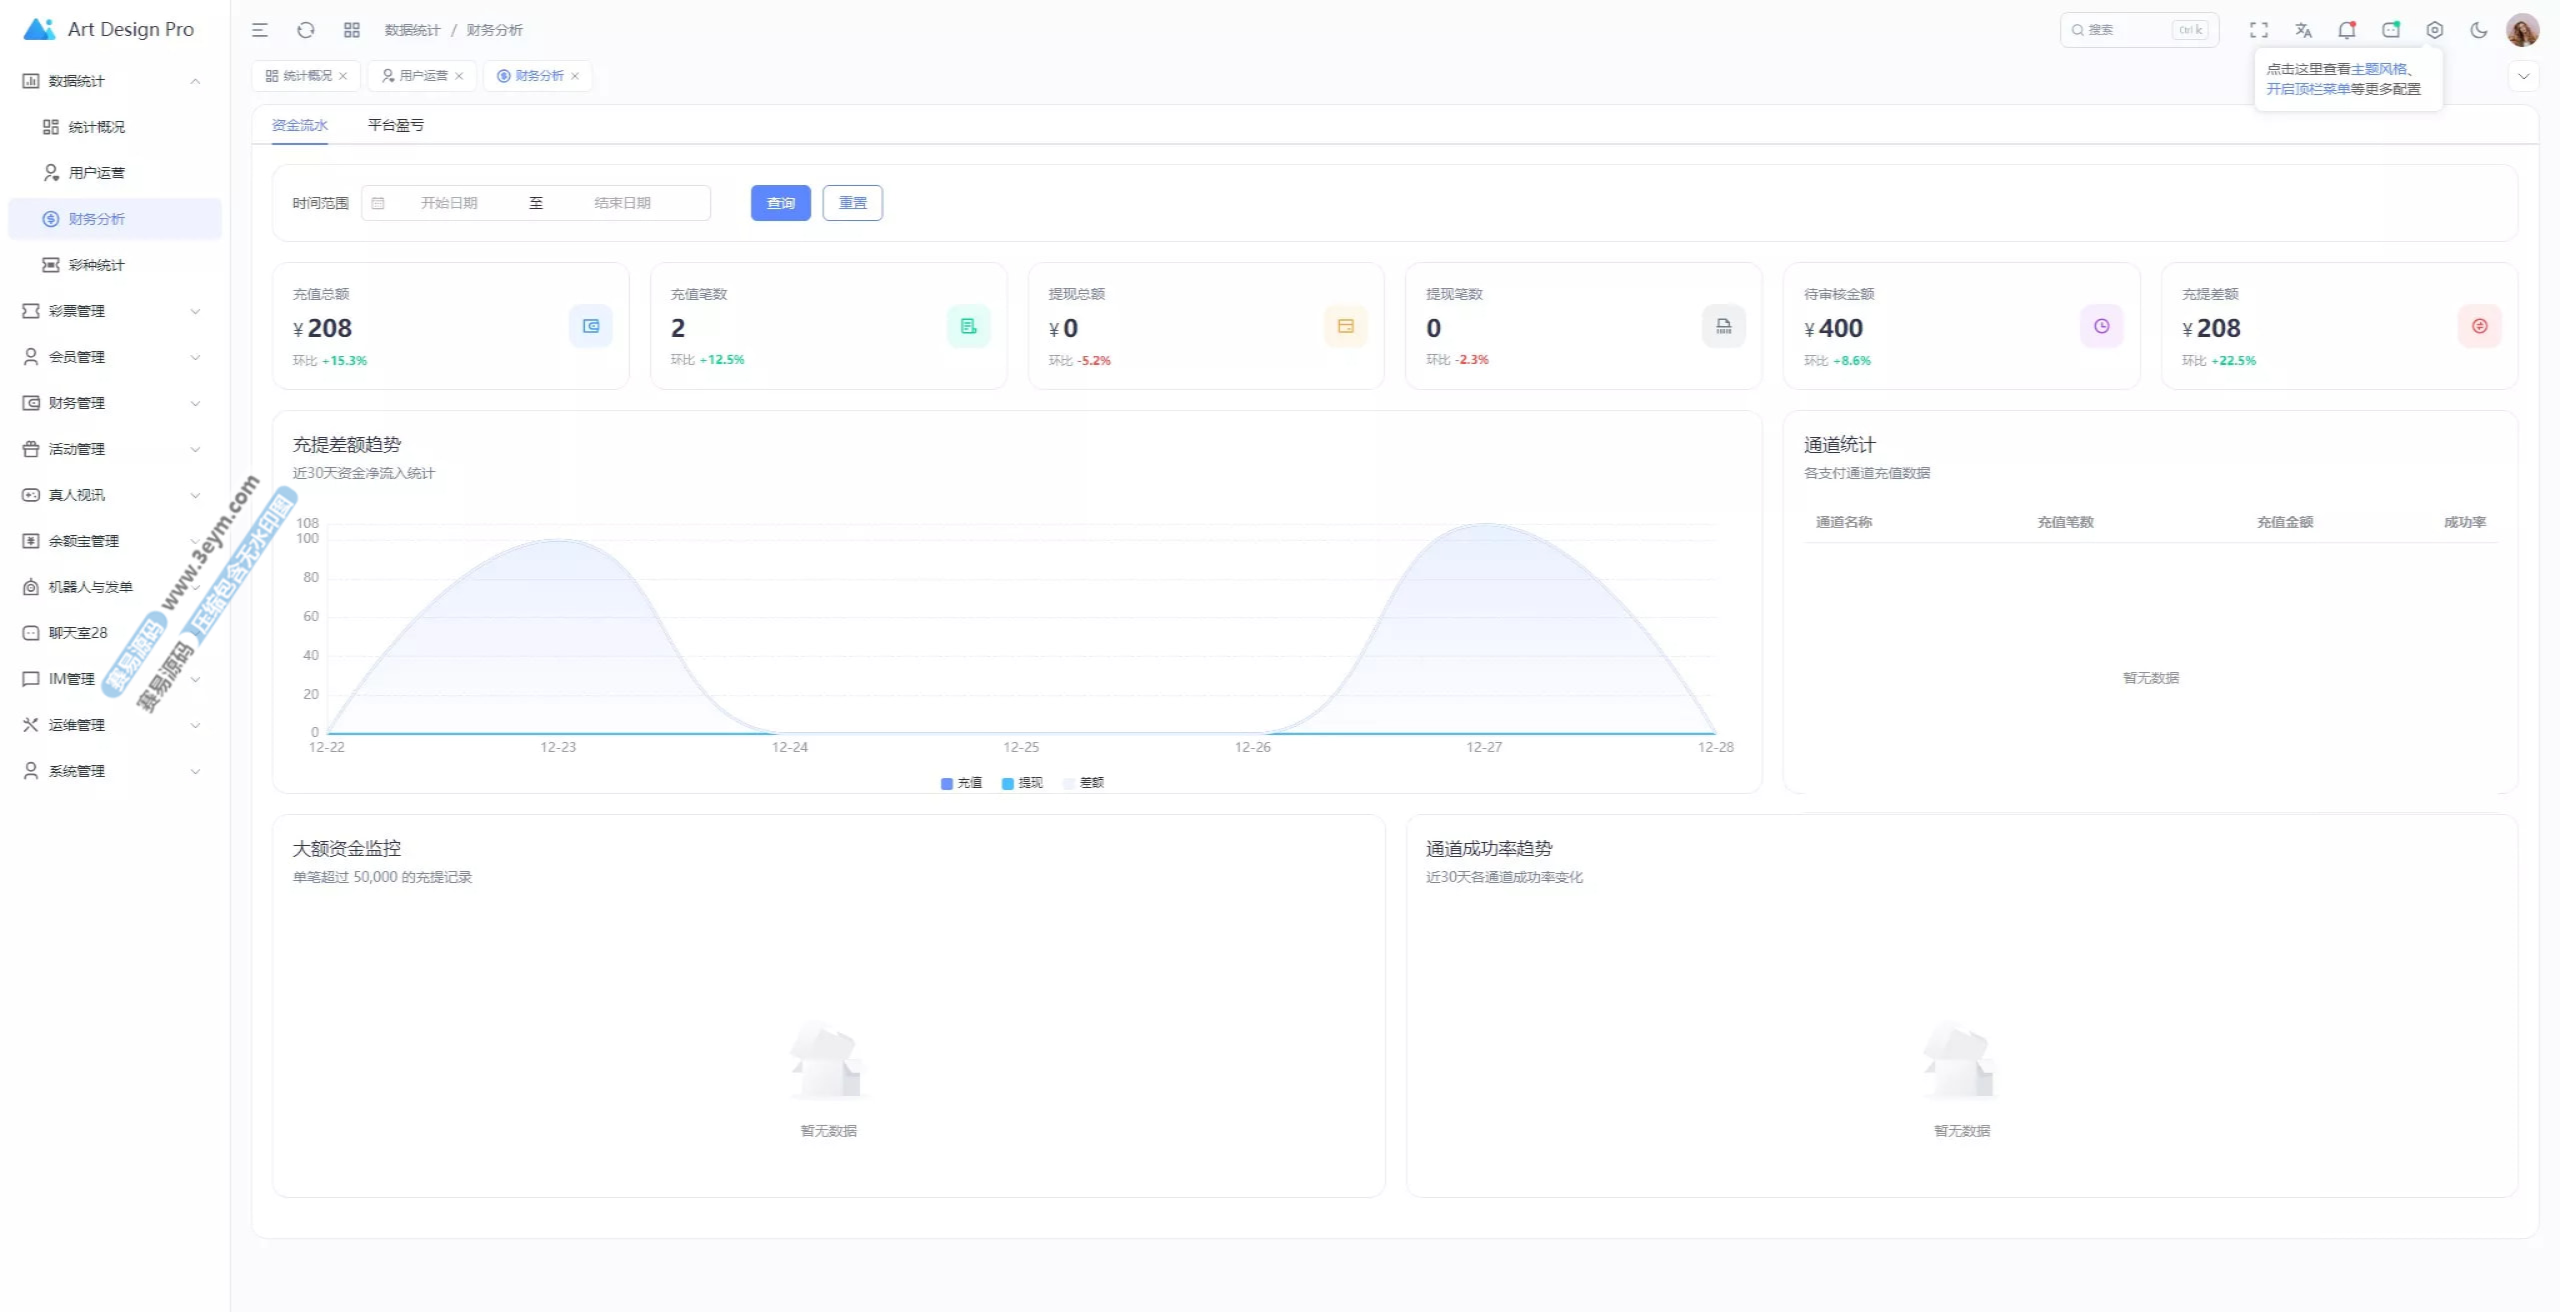Open 彩种统计 in the sidebar
2560x1312 pixels.
click(x=96, y=265)
